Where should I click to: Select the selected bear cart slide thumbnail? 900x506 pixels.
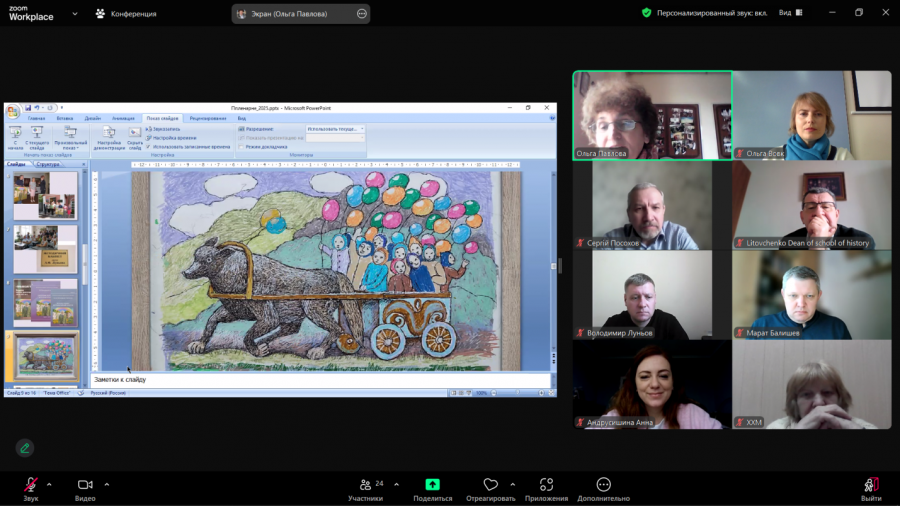tap(45, 356)
